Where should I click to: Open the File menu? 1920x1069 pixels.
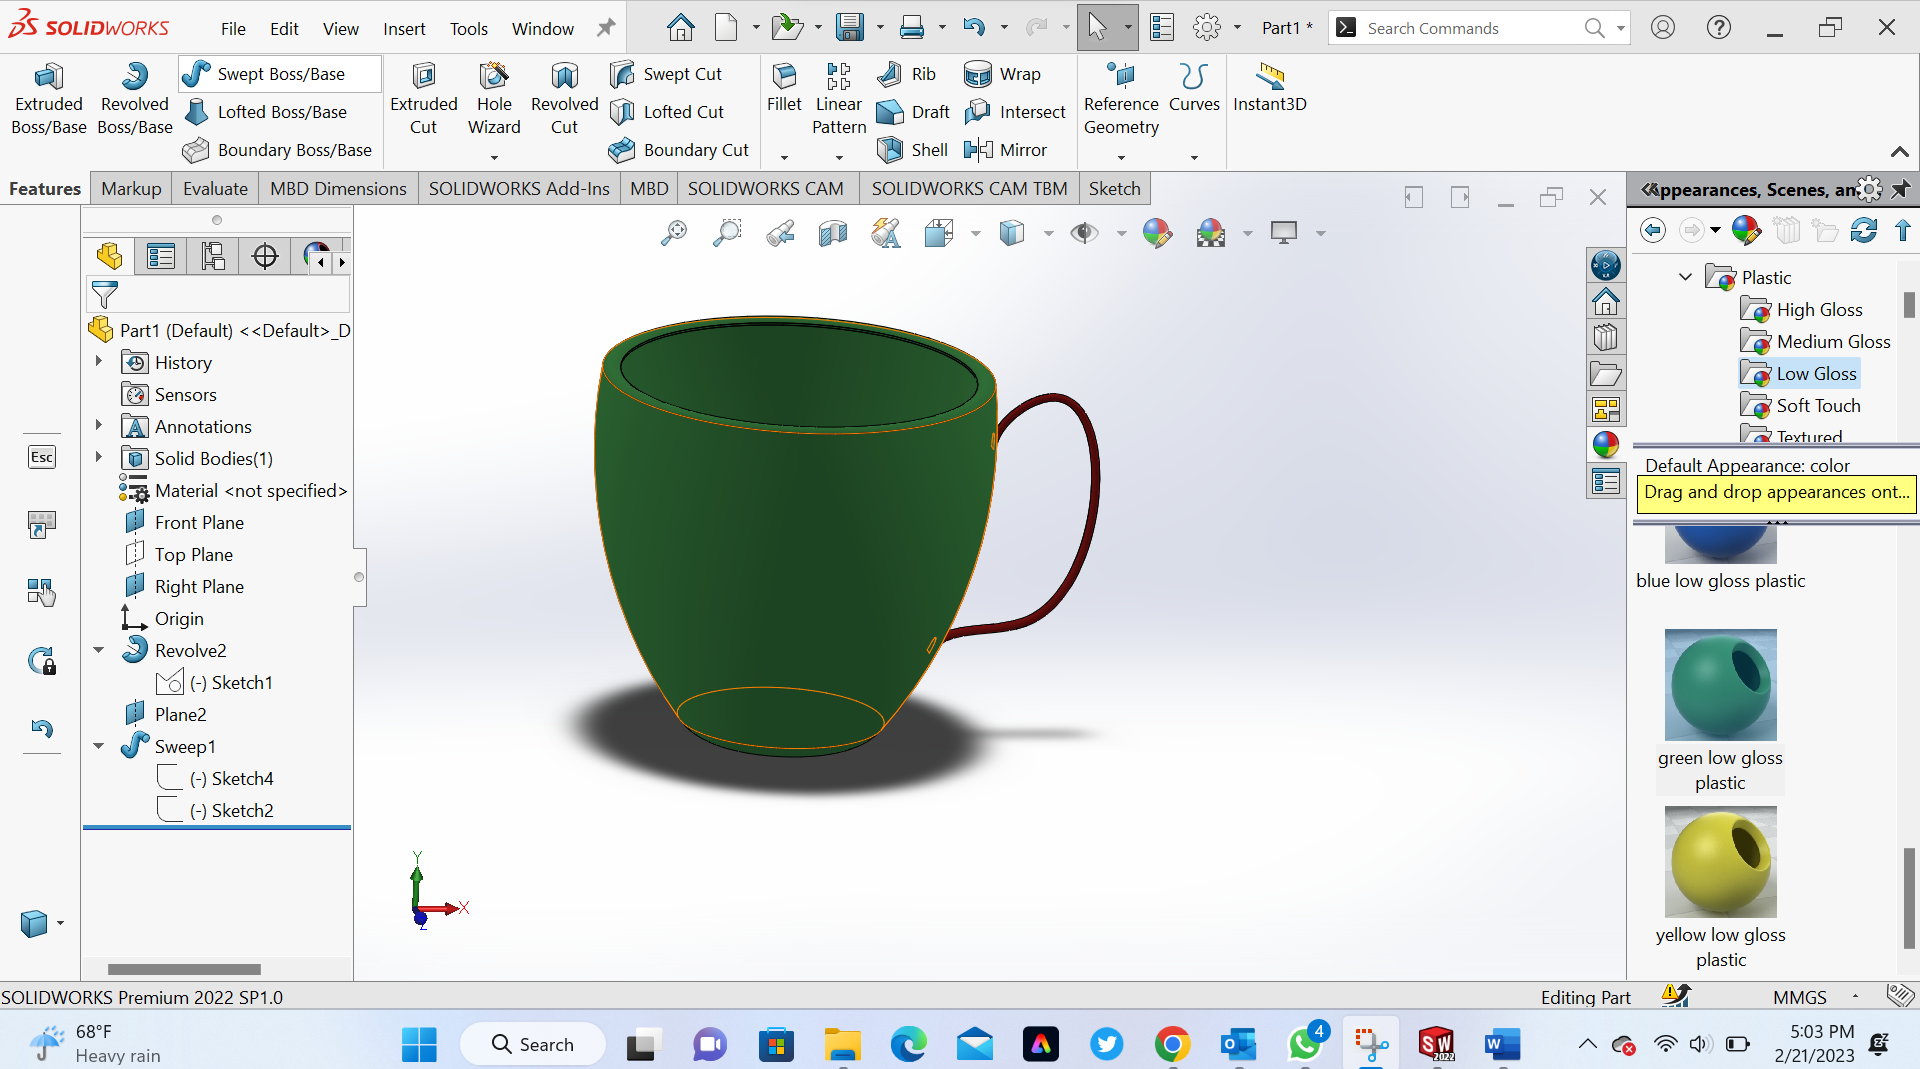[x=233, y=28]
